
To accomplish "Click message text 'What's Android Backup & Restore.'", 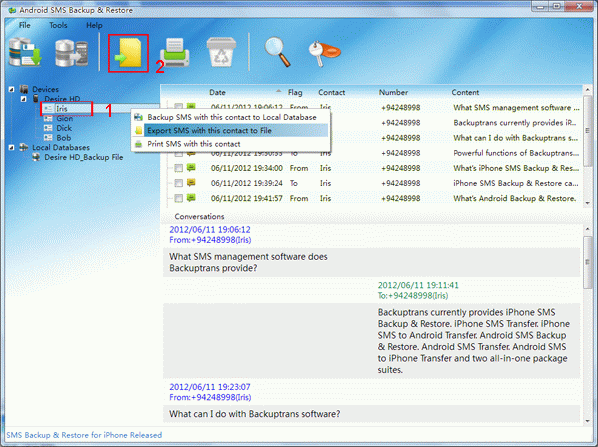I will (514, 198).
